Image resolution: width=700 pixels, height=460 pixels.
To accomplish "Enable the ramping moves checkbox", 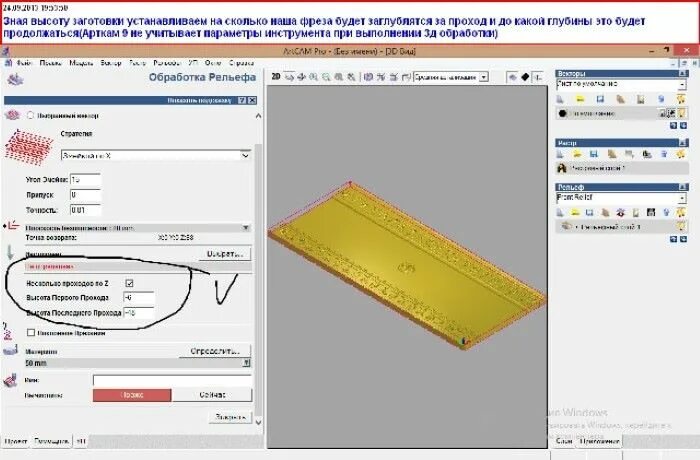I will (x=31, y=333).
